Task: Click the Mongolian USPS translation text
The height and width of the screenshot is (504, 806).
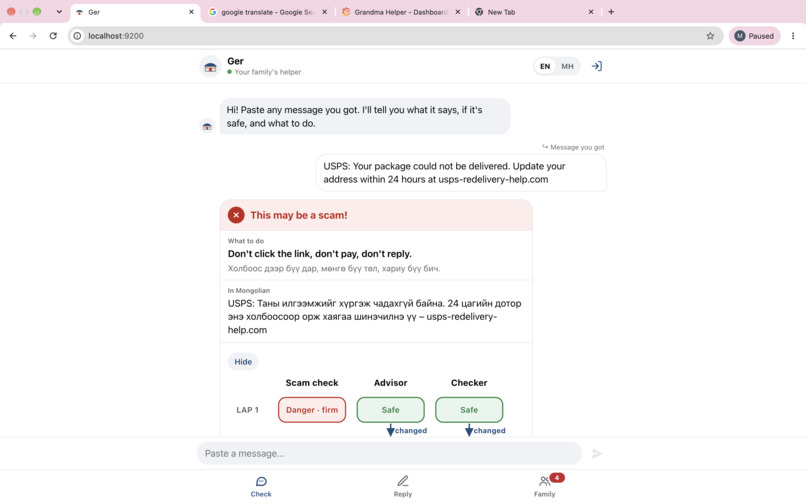Action: pyautogui.click(x=375, y=316)
